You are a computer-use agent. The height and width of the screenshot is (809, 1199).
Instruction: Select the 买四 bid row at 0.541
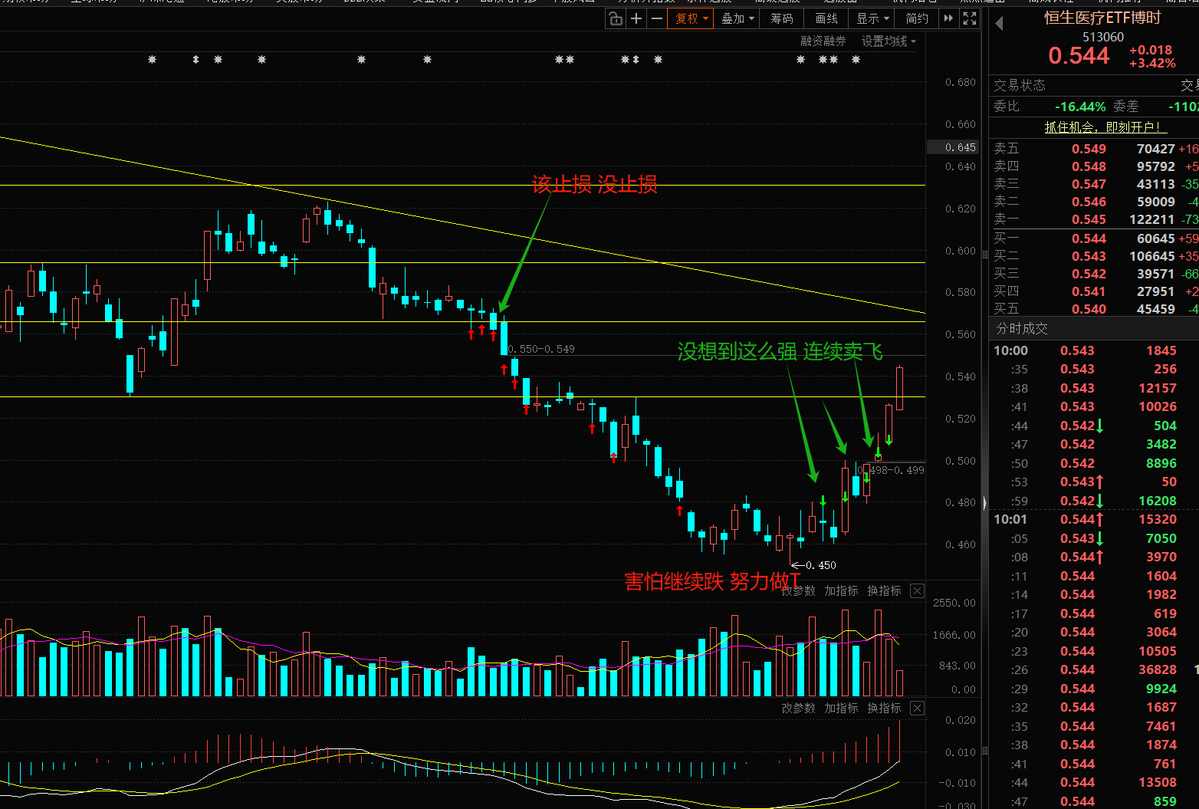pos(1094,291)
